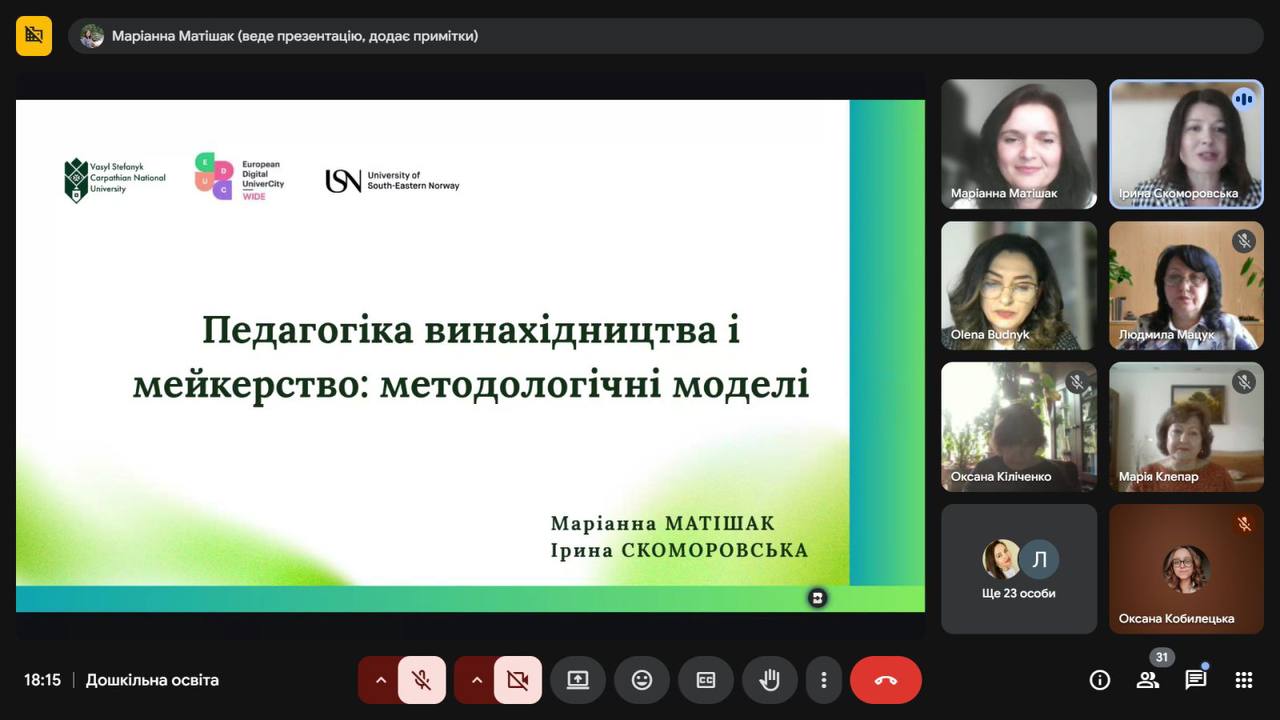
Task: Open meeting details info icon
Action: 1100,680
